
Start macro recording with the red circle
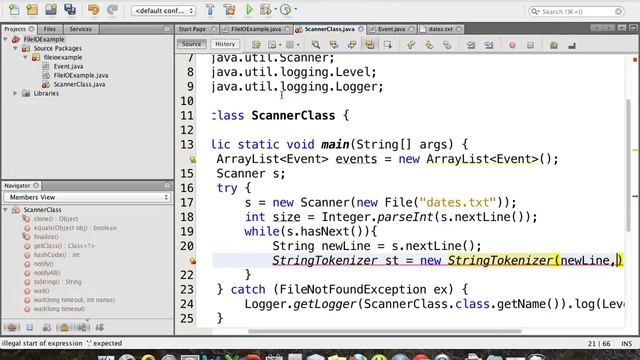512,45
